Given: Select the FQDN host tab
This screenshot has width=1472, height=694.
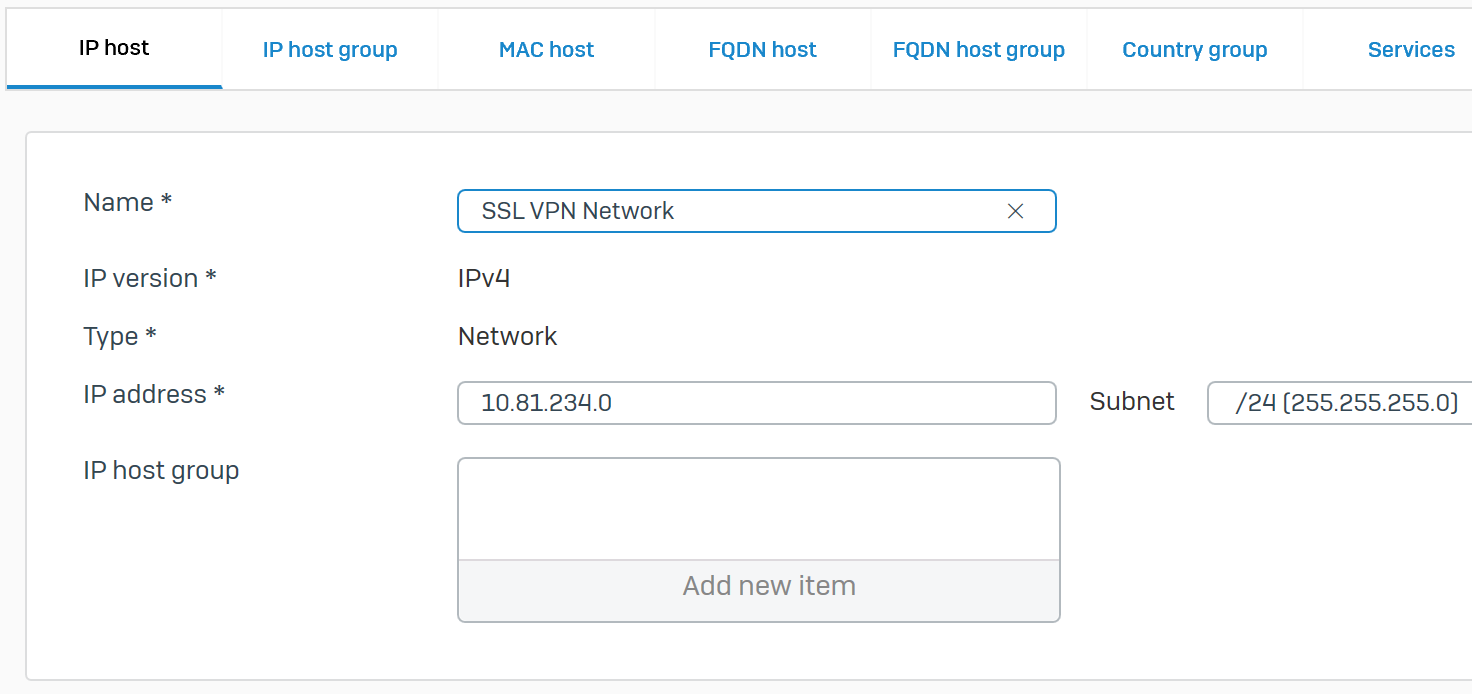Looking at the screenshot, I should (x=762, y=50).
